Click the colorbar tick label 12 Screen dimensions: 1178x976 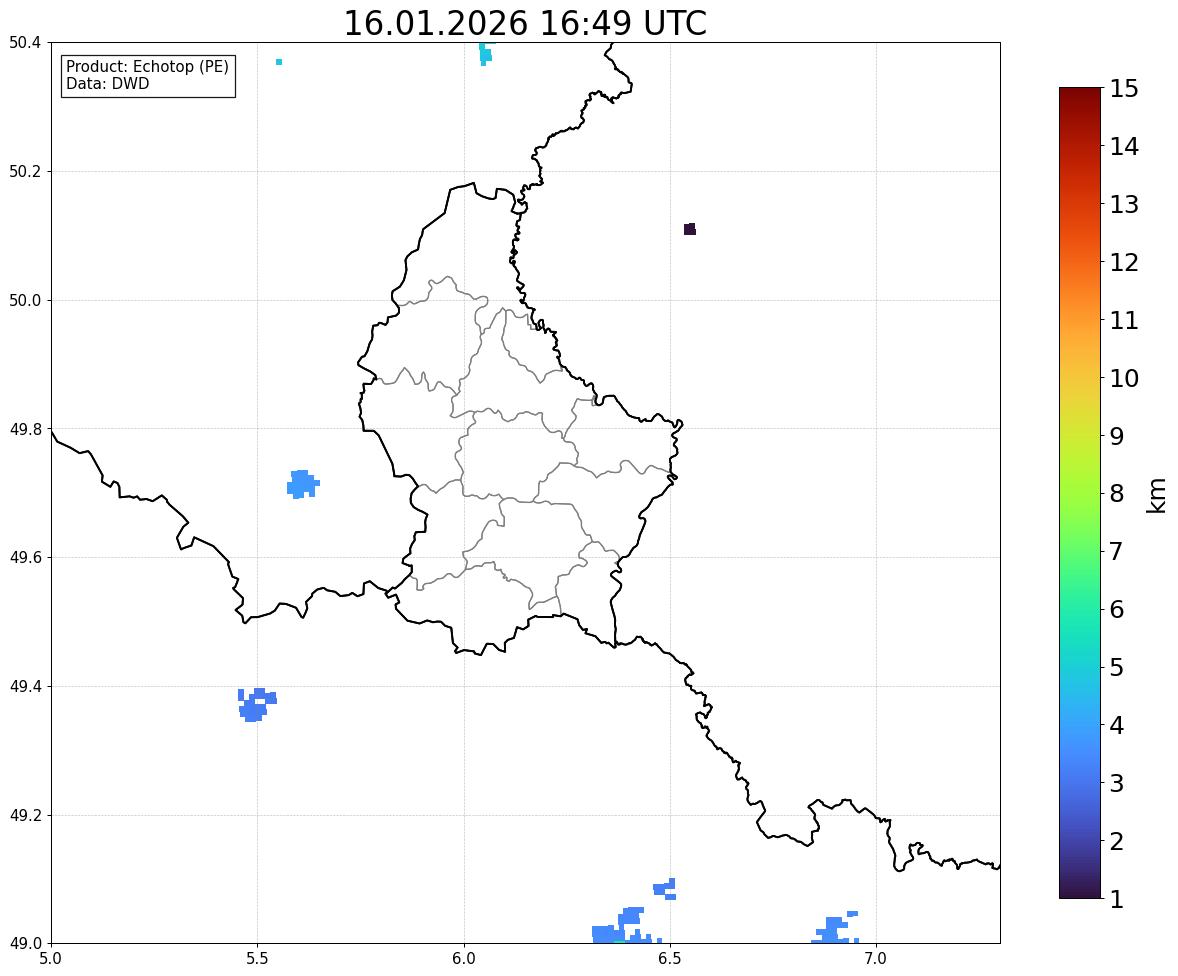1124,262
